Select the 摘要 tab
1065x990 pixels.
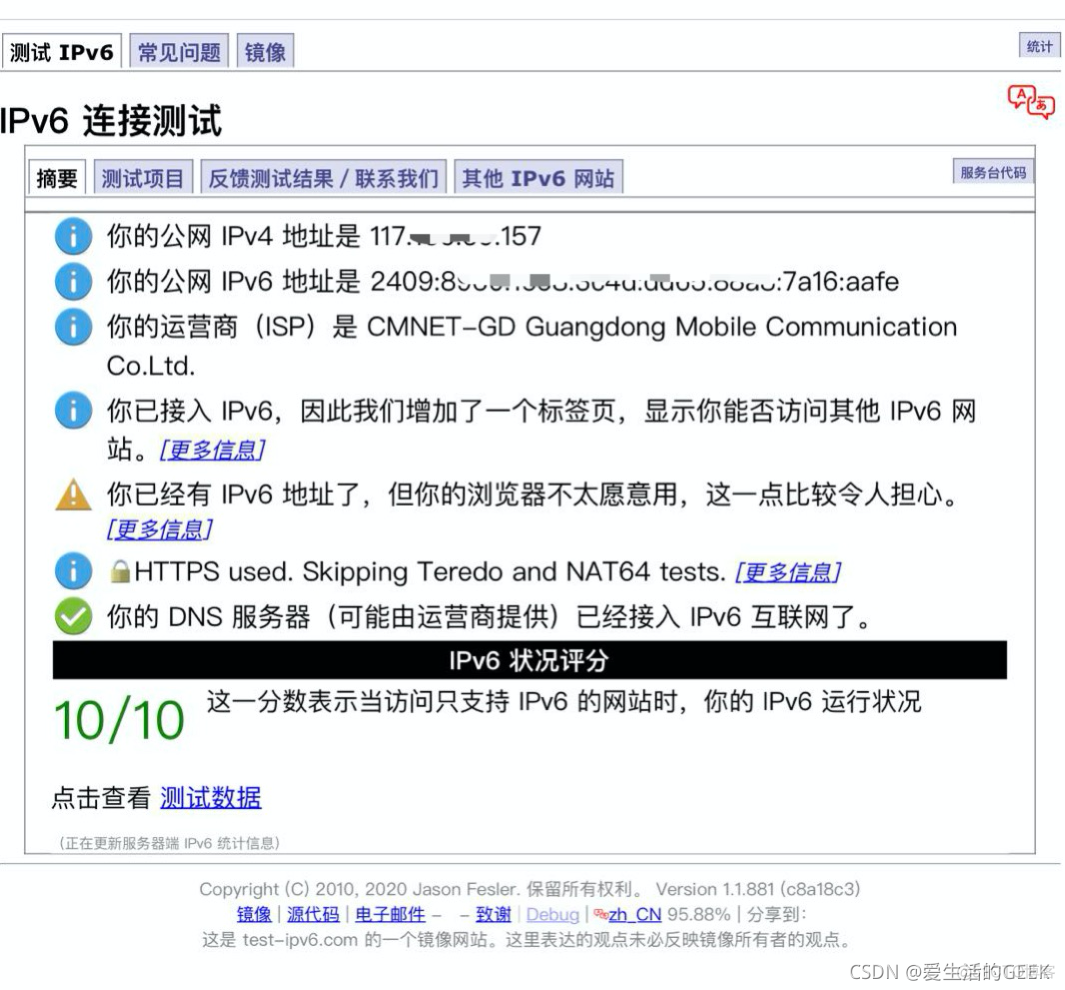[x=57, y=178]
